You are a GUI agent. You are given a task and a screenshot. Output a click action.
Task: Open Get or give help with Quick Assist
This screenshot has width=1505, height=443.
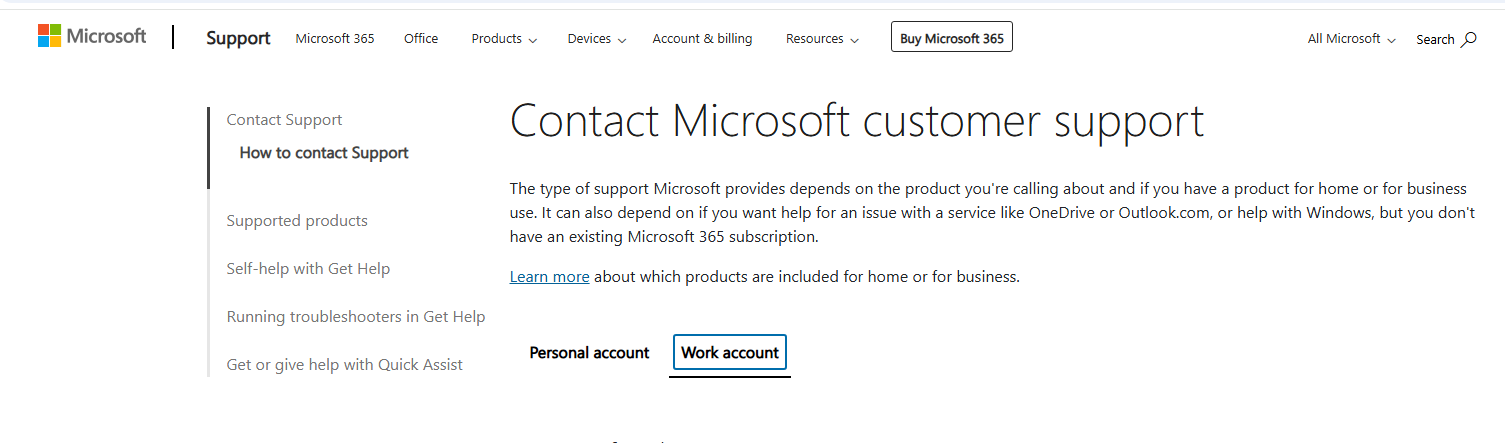(x=345, y=365)
